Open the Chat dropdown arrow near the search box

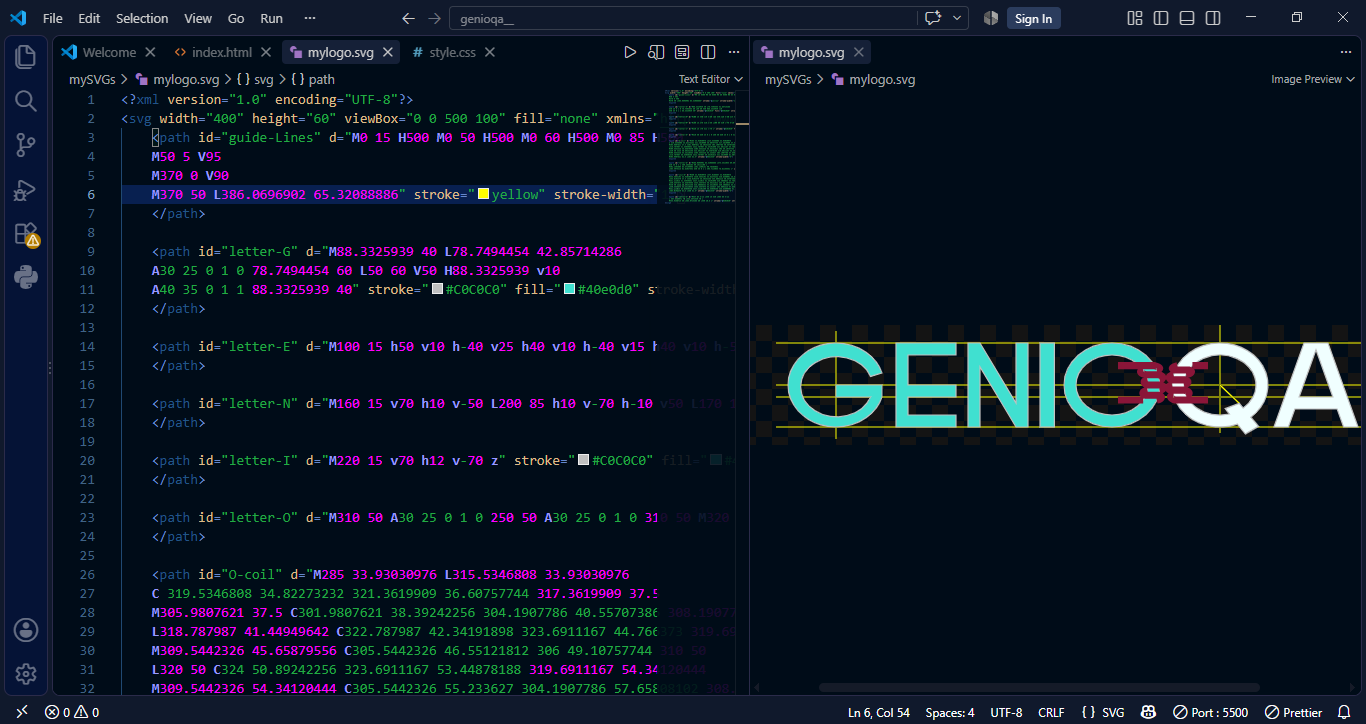[958, 18]
